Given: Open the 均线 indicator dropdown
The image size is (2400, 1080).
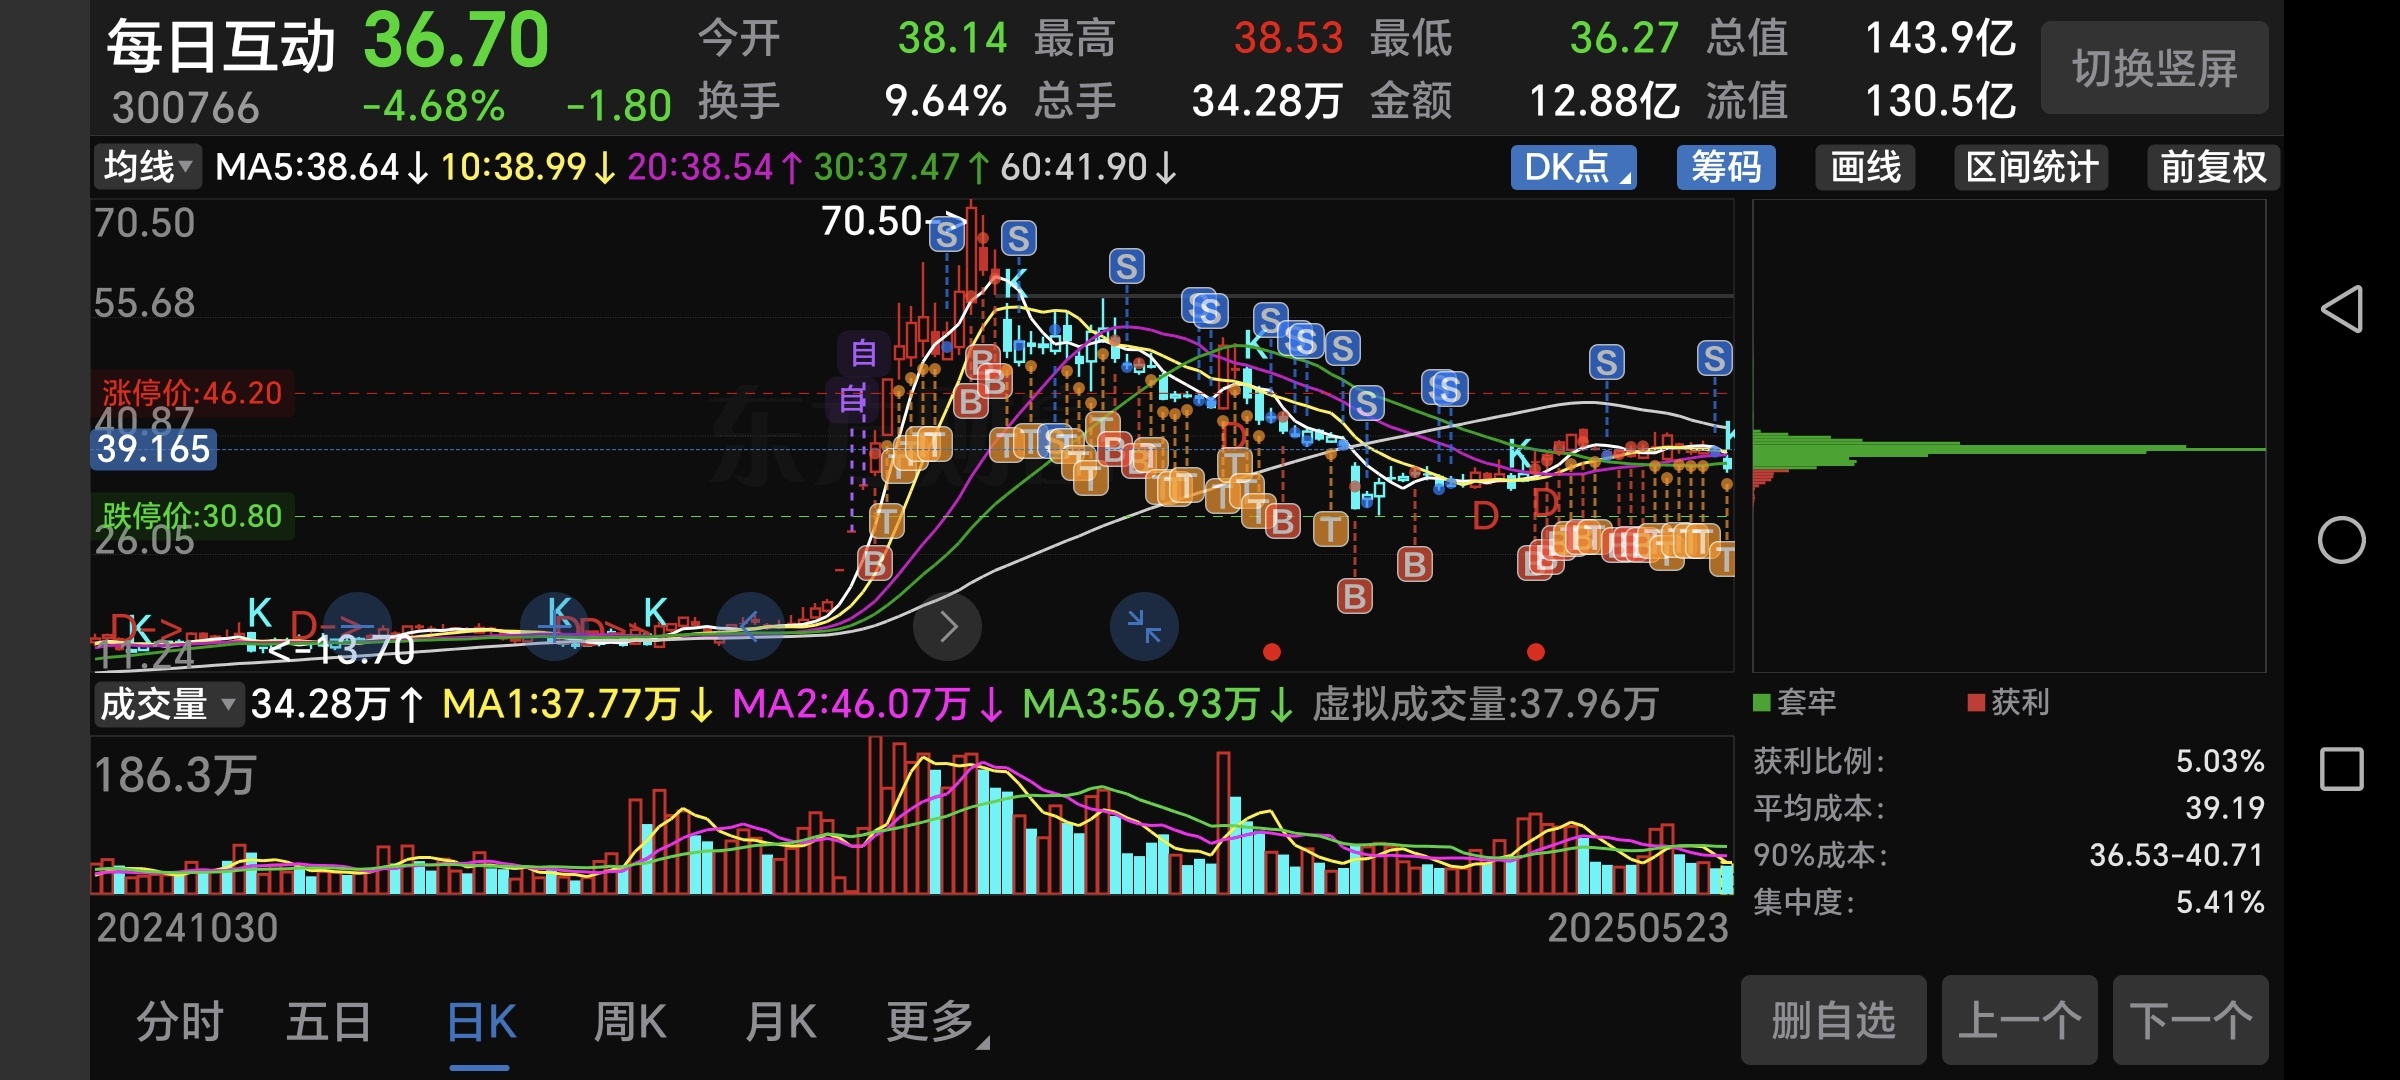Looking at the screenshot, I should pos(148,166).
